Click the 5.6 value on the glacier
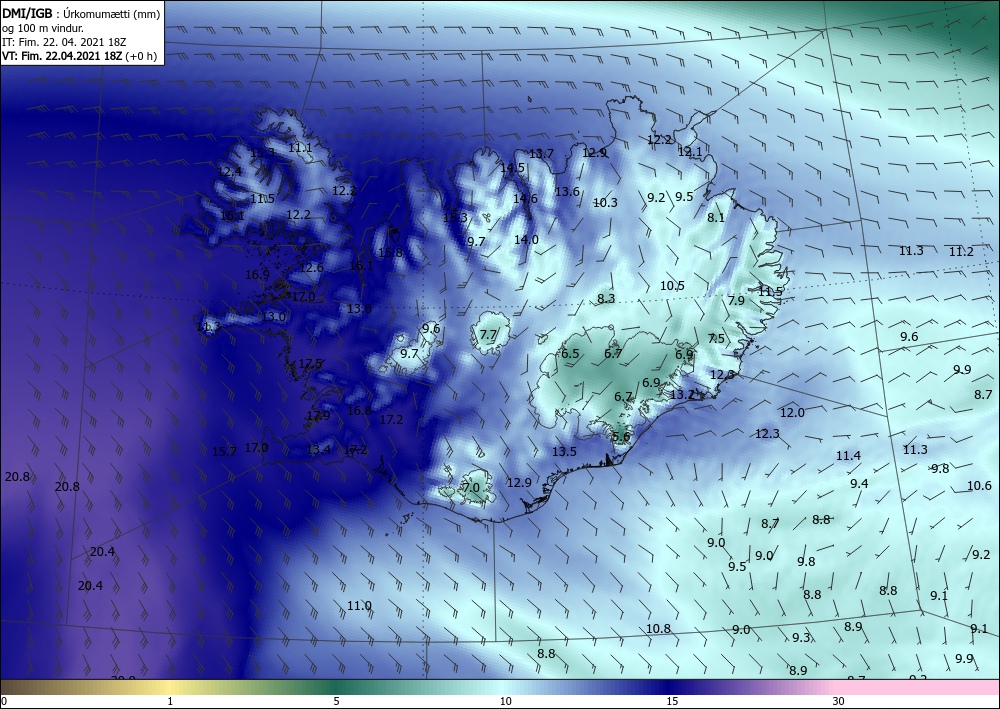1000x709 pixels. (621, 437)
